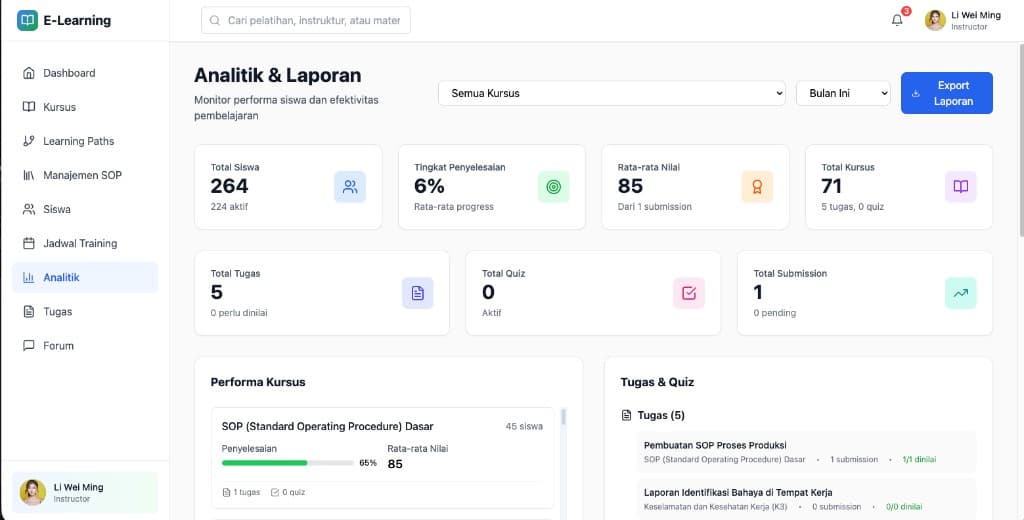This screenshot has height=520, width=1024.
Task: Expand the Bulan Ini period dropdown
Action: point(842,93)
